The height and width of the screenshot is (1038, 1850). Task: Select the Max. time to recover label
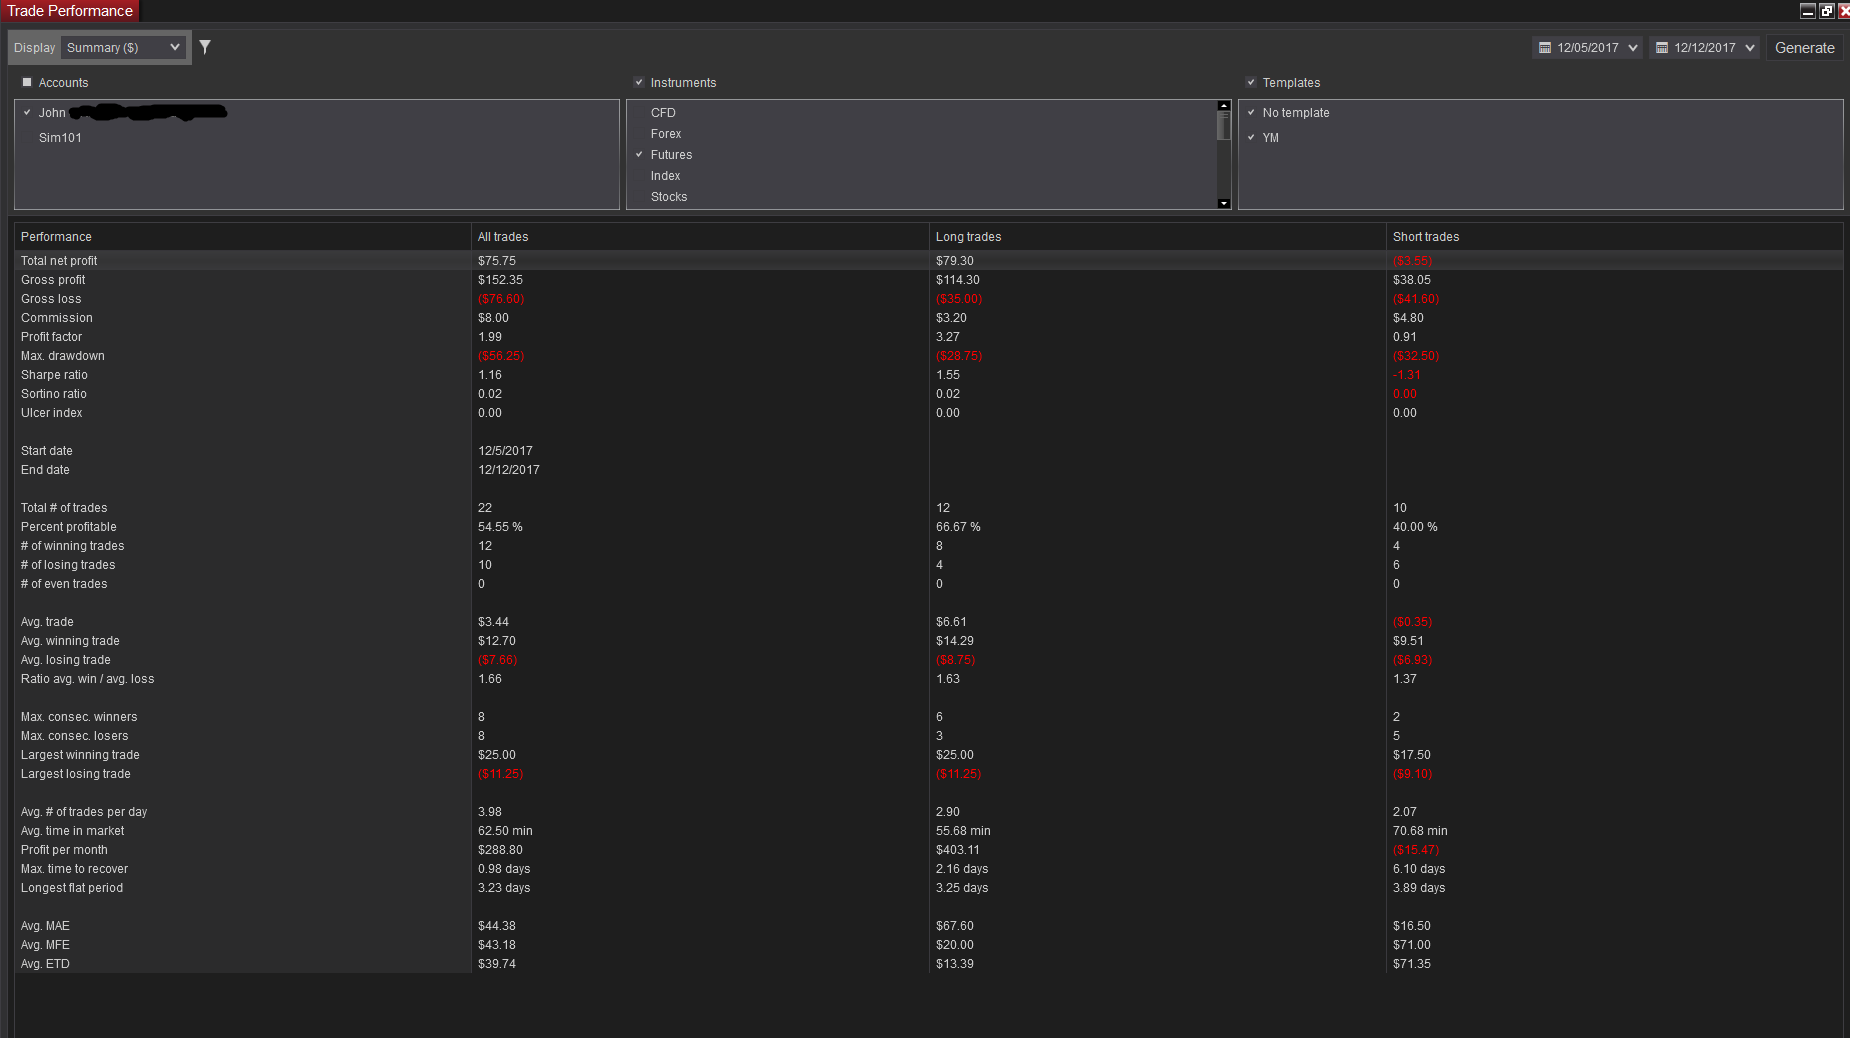[75, 869]
